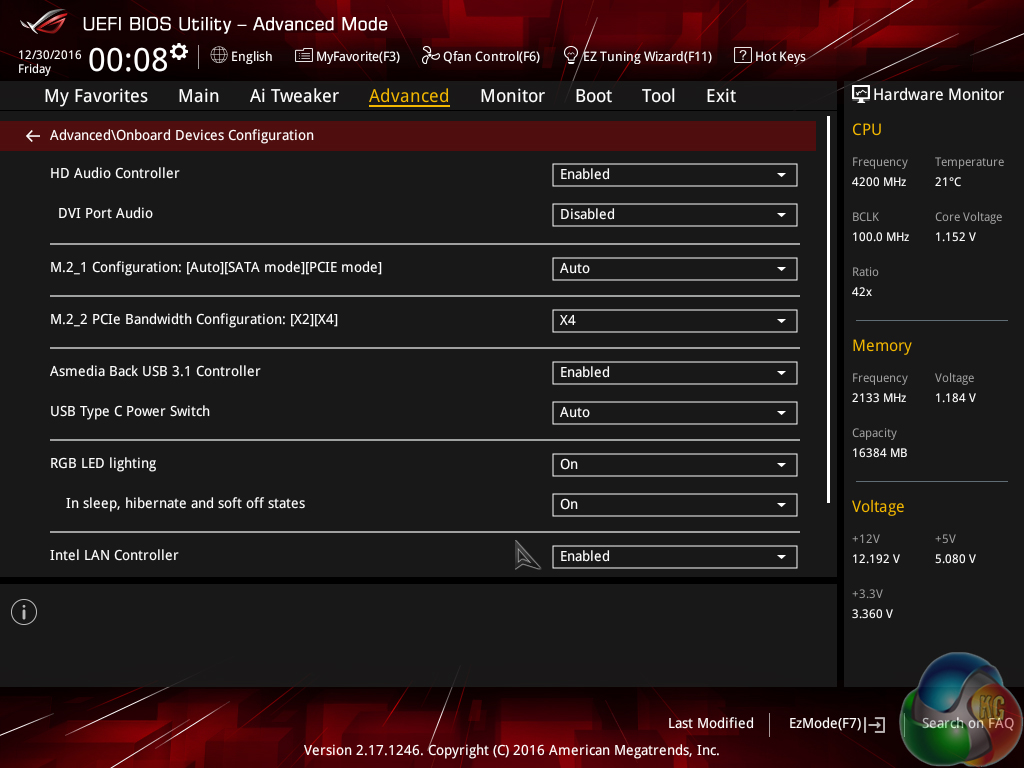The height and width of the screenshot is (768, 1024).
Task: Click the +12V 12.192 V reading
Action: pos(875,559)
